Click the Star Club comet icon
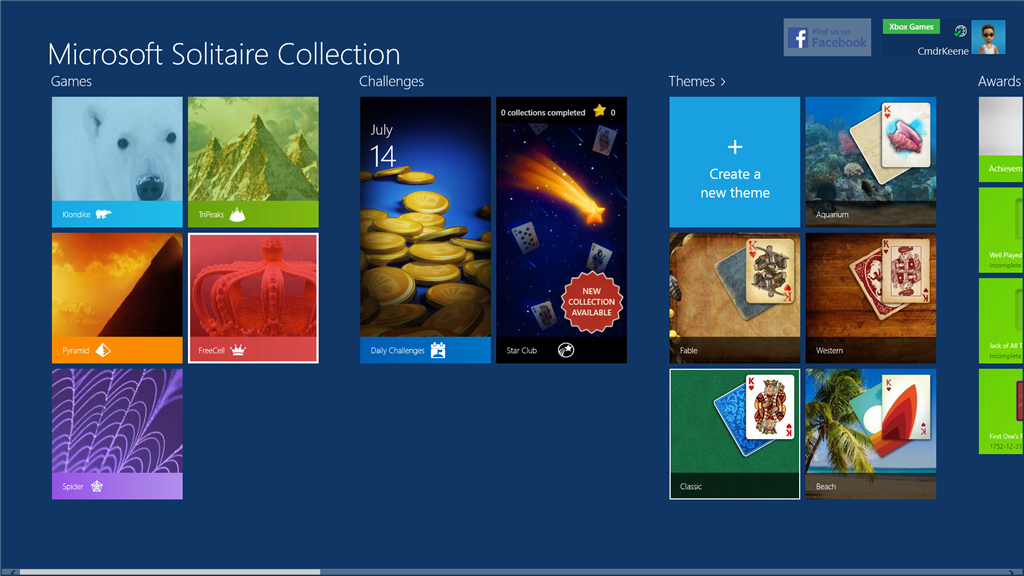The image size is (1024, 576). pyautogui.click(x=566, y=350)
